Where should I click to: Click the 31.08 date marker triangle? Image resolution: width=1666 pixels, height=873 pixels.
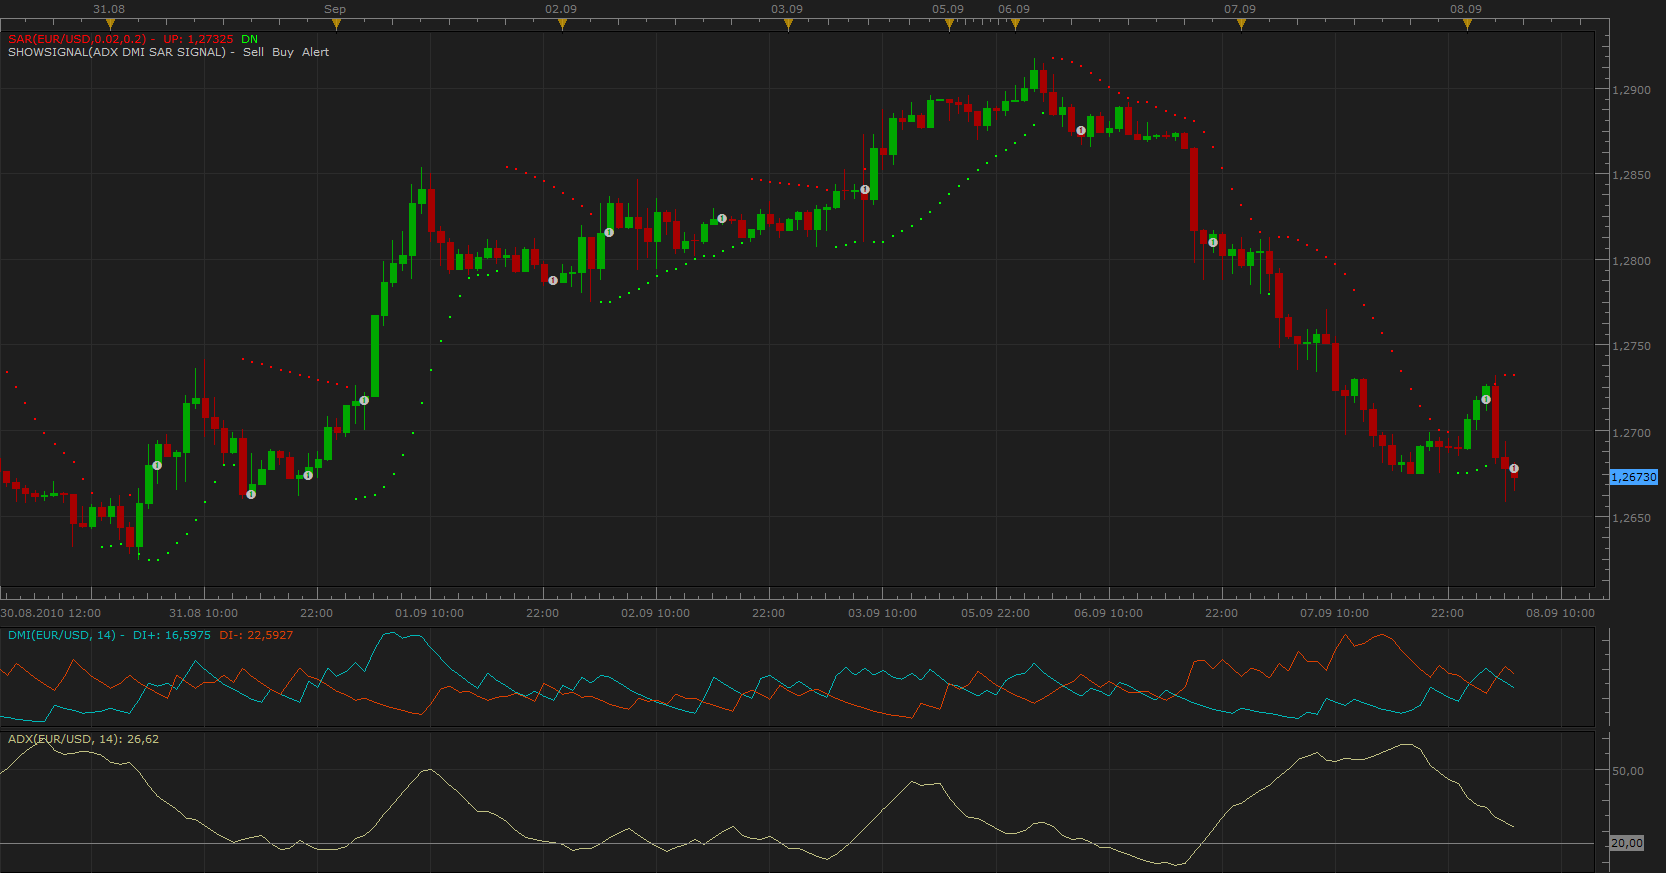110,25
